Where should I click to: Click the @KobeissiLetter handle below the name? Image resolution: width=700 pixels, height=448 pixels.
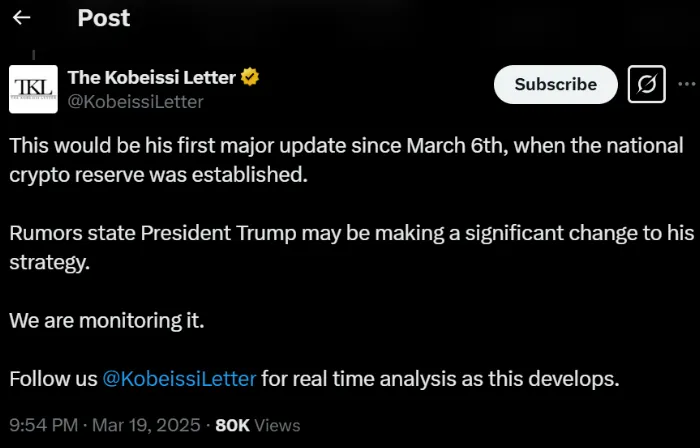click(x=135, y=101)
